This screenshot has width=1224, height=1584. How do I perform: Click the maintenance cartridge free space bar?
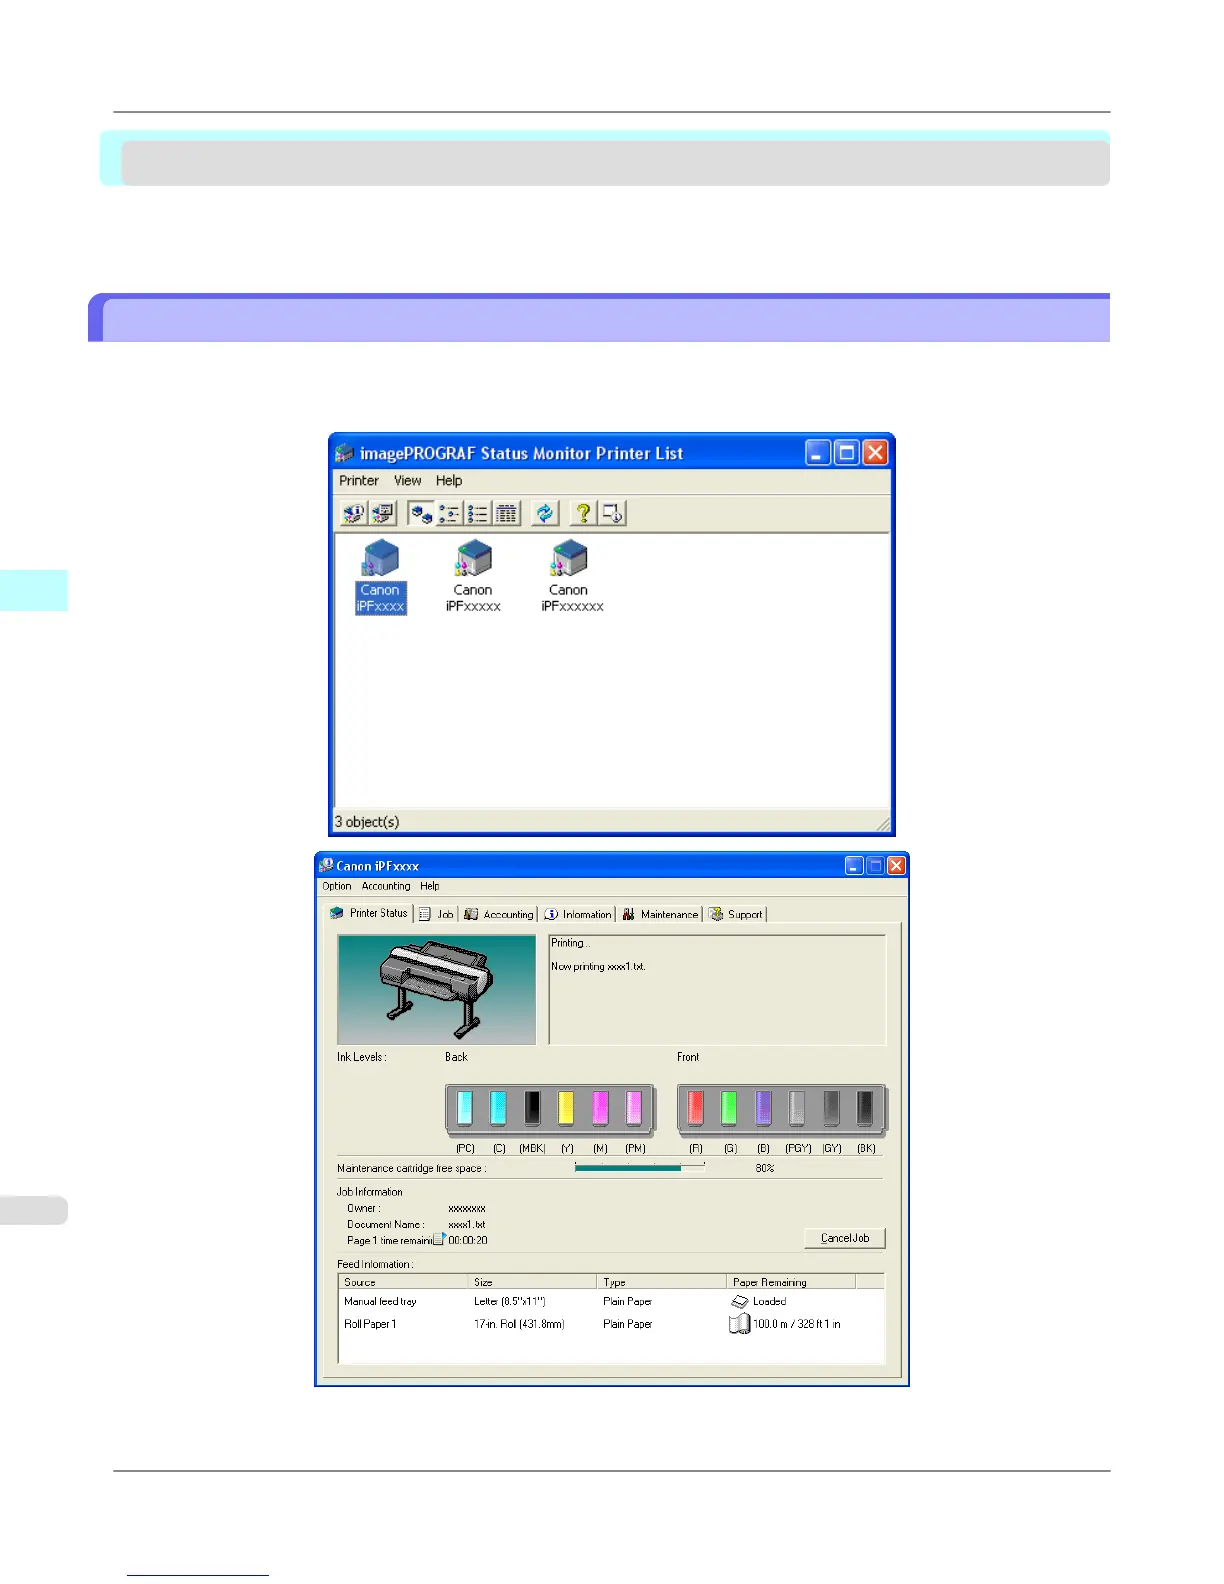coord(640,1167)
